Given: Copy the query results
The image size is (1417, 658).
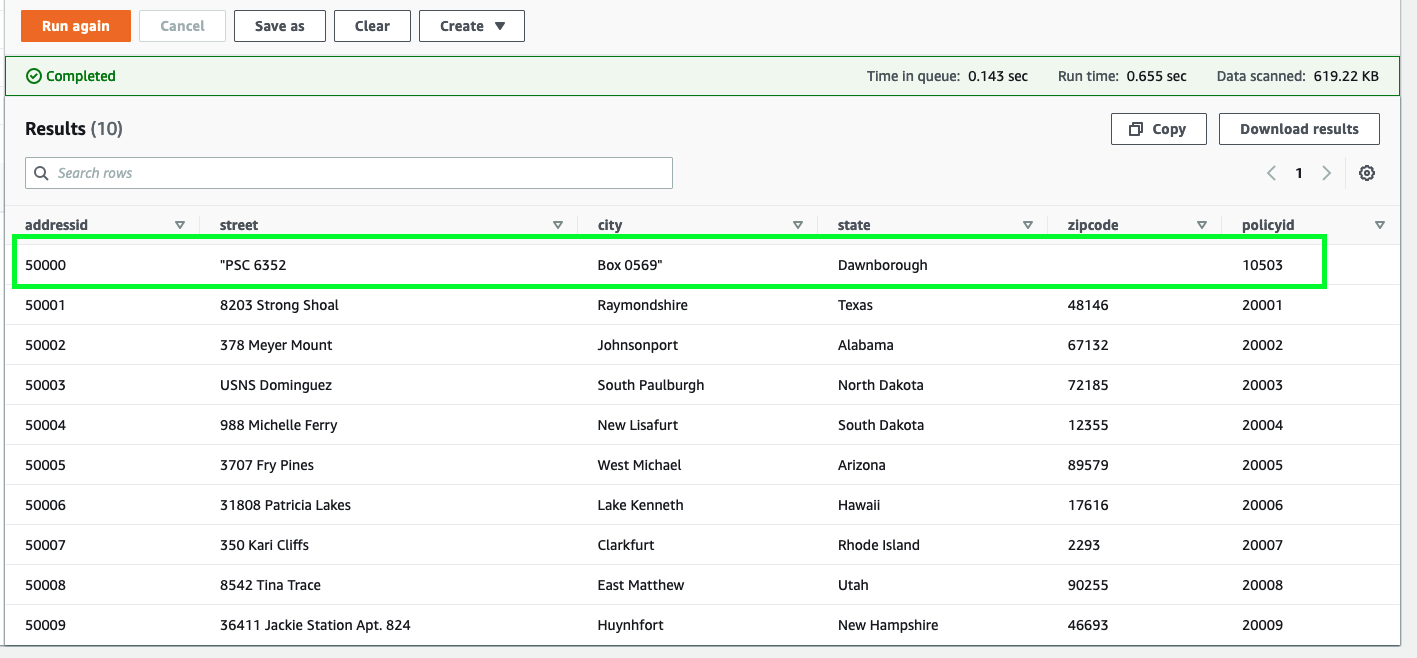Looking at the screenshot, I should pyautogui.click(x=1158, y=129).
